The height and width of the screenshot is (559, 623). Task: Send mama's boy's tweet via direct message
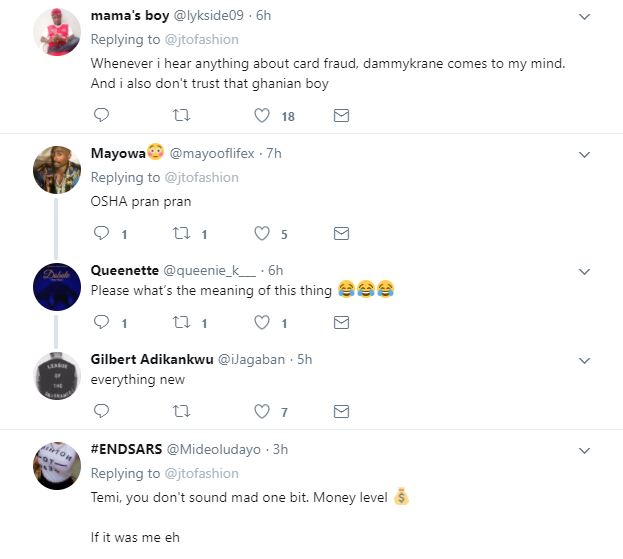[x=341, y=116]
